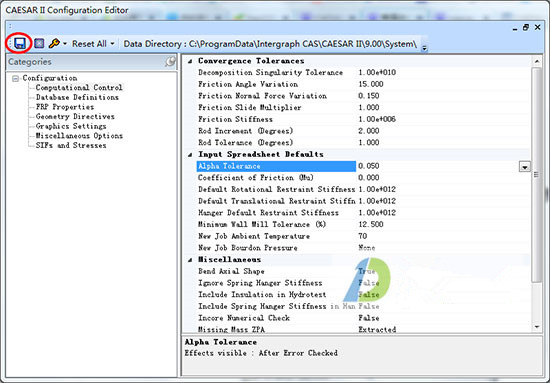Select Geometry Directives category
Screen dimensions: 550x383
click(75, 116)
